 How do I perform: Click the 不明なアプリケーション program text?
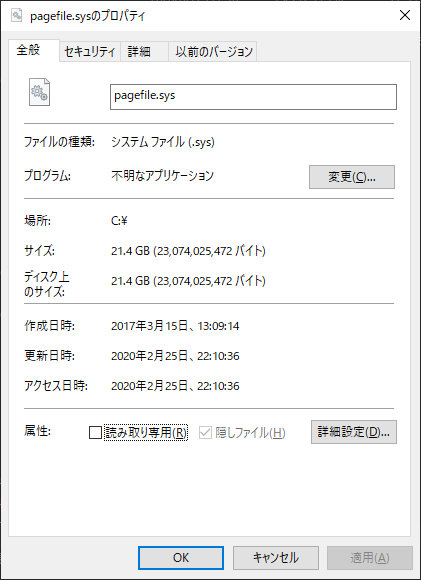coord(162,175)
